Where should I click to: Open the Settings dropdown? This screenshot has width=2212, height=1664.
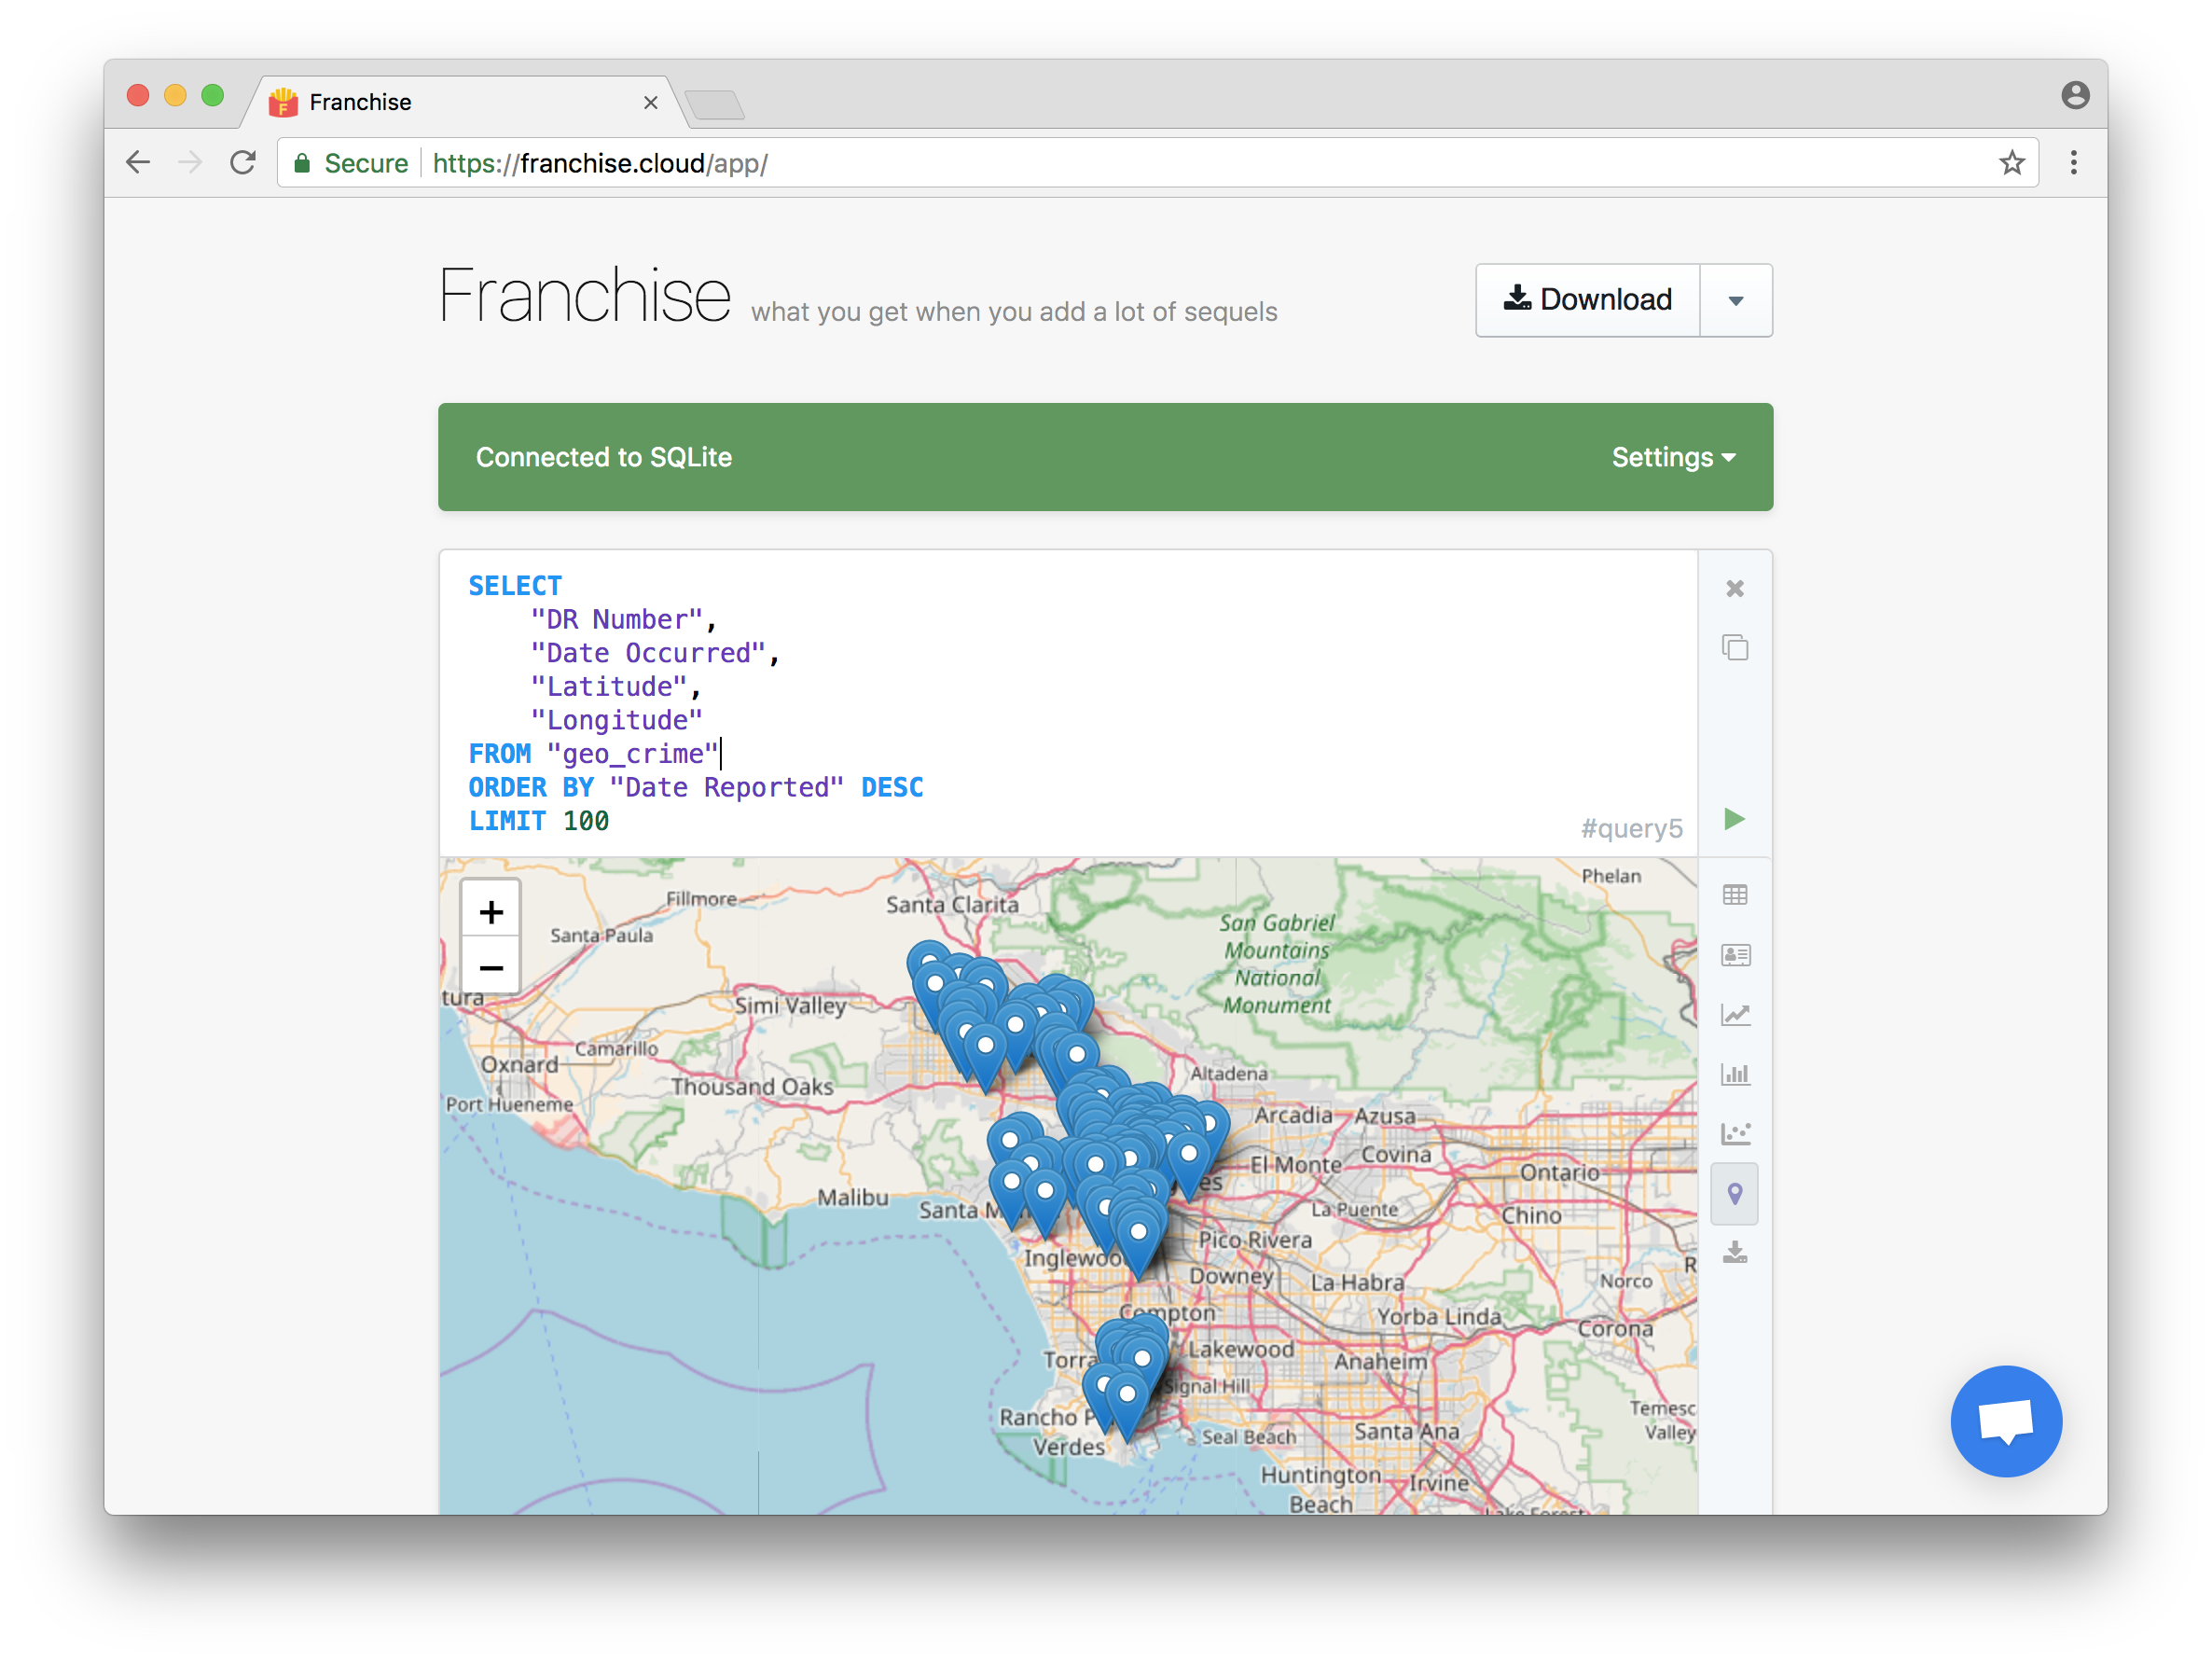1672,457
